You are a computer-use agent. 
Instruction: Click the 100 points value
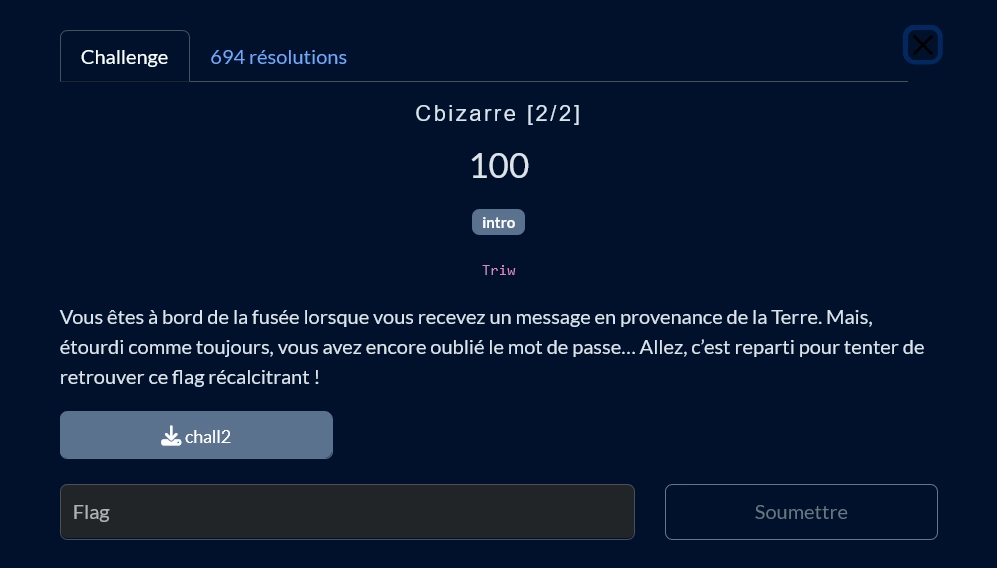pyautogui.click(x=498, y=165)
